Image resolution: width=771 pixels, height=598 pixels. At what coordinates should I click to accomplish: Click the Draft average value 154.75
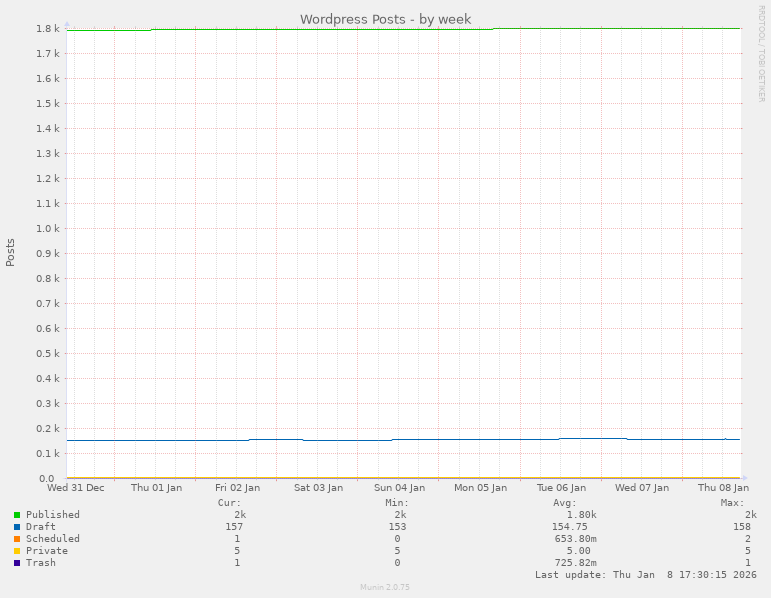point(569,527)
